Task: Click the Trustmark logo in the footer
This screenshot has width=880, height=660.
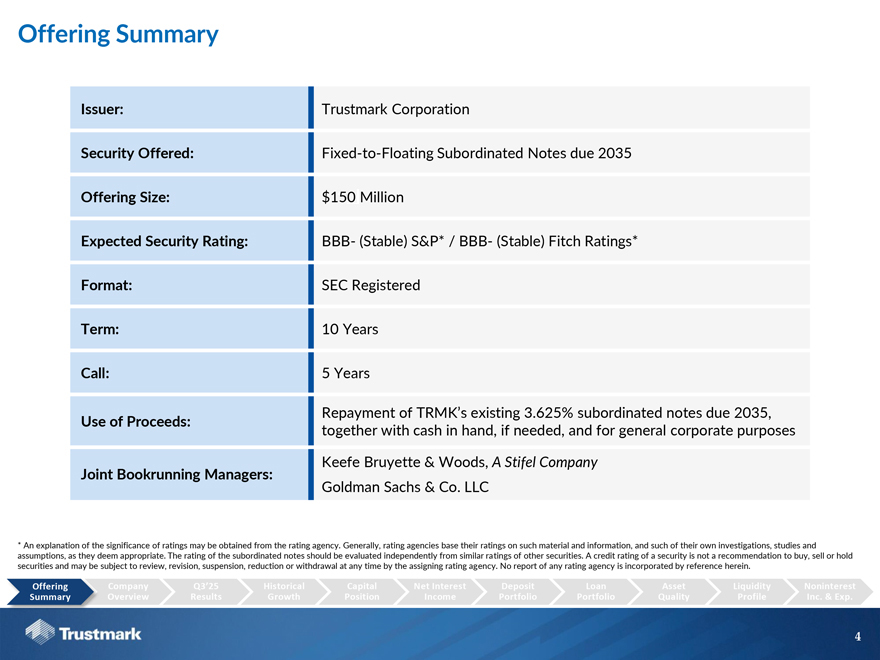Action: (83, 633)
